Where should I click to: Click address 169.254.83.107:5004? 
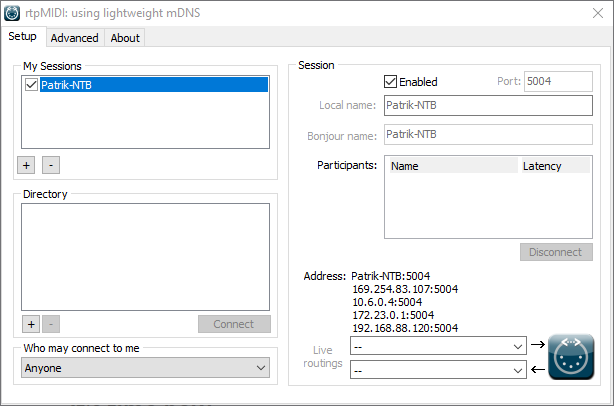click(405, 289)
